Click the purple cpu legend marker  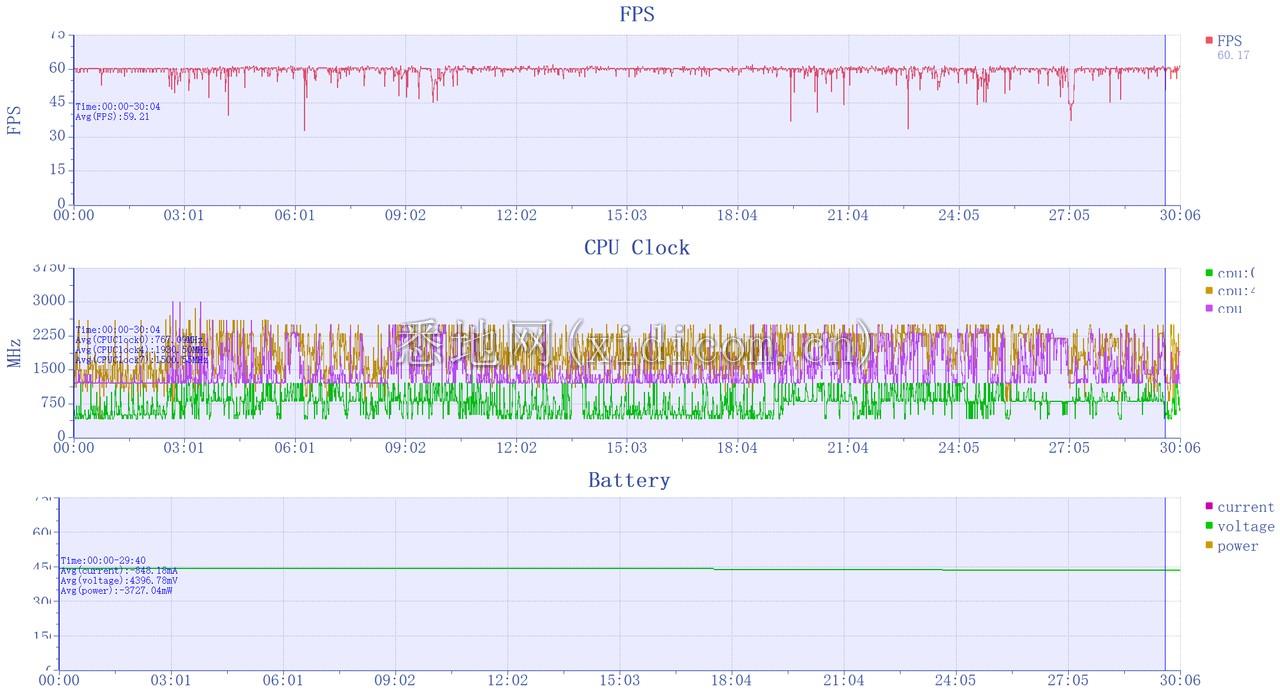click(x=1209, y=309)
